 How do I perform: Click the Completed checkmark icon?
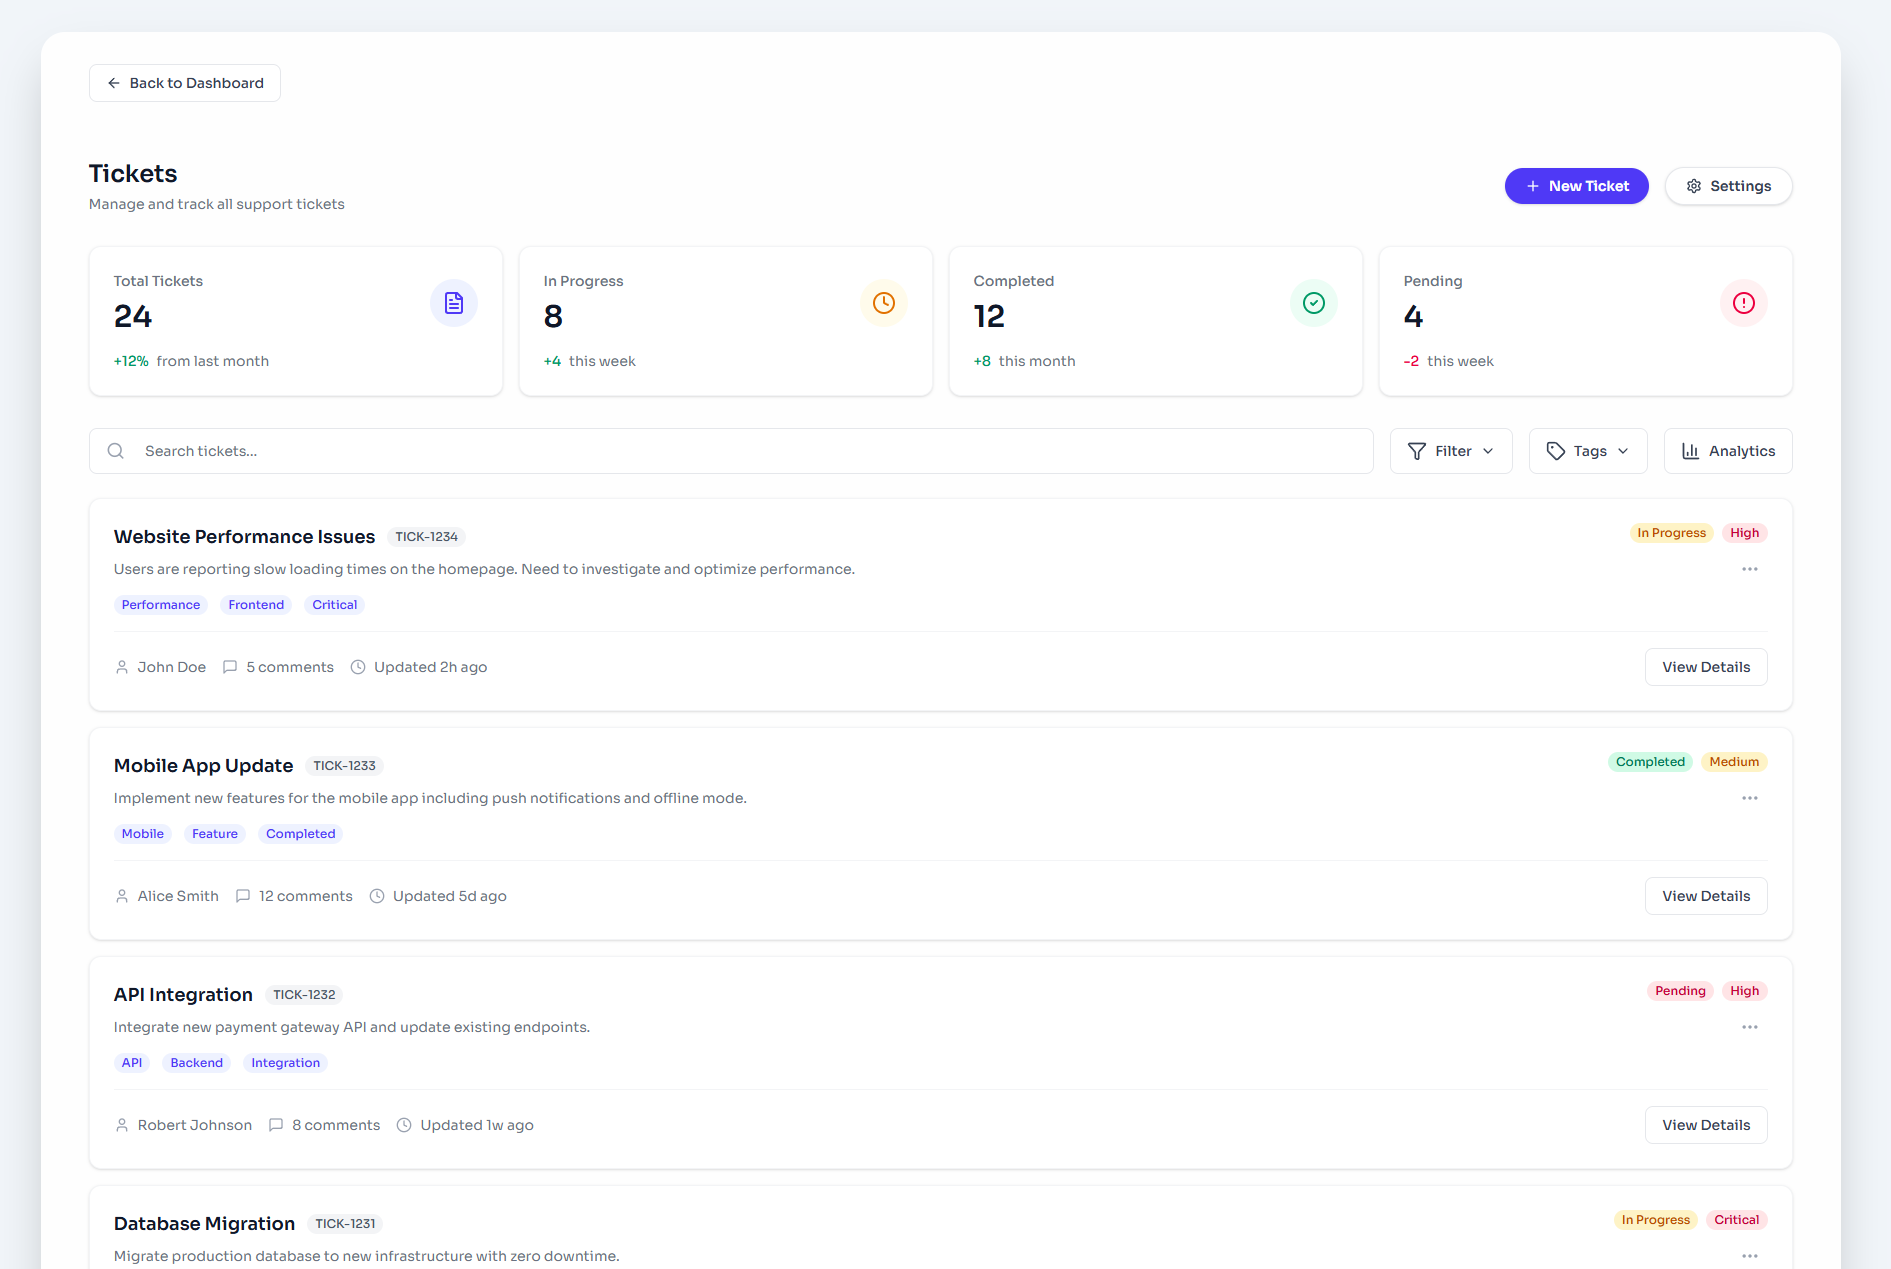1313,303
